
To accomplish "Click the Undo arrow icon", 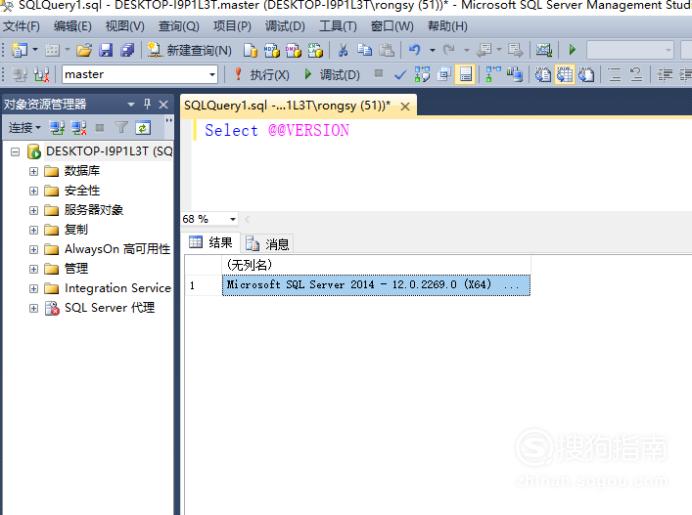I will click(414, 50).
